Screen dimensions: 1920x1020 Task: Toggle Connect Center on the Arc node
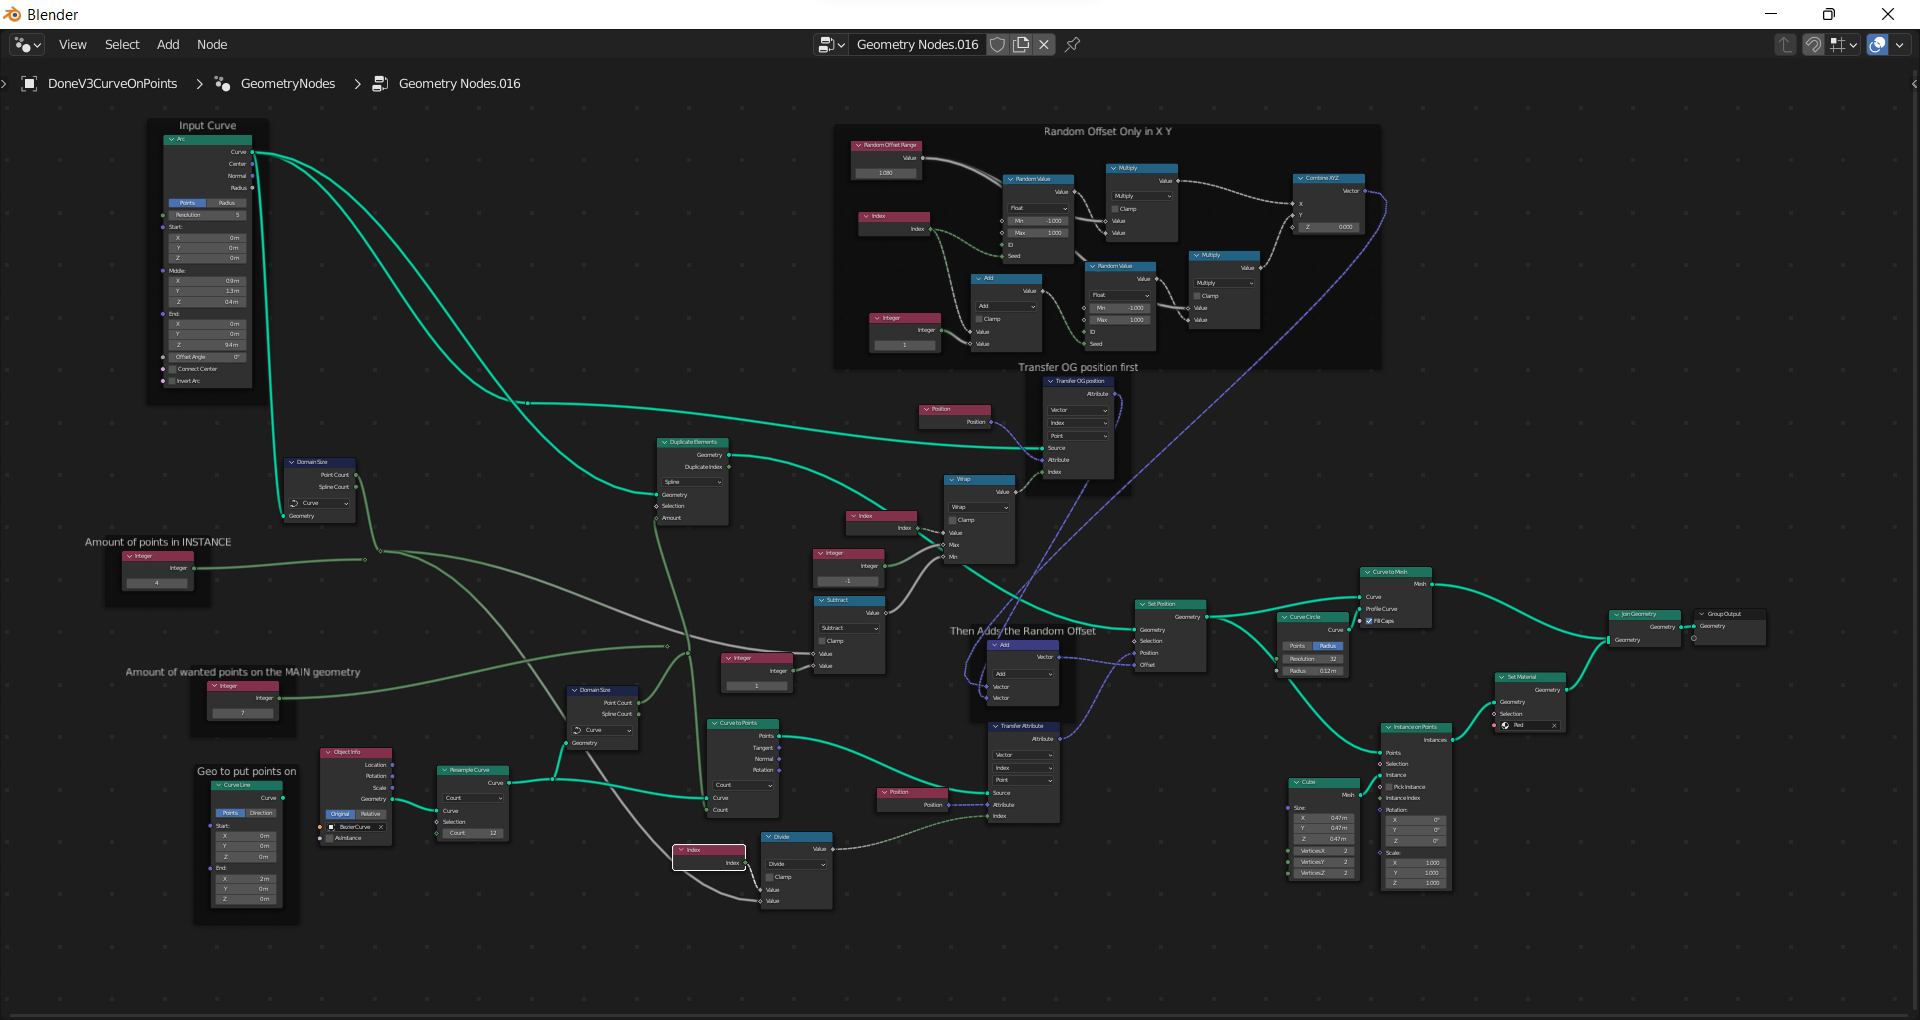point(172,369)
